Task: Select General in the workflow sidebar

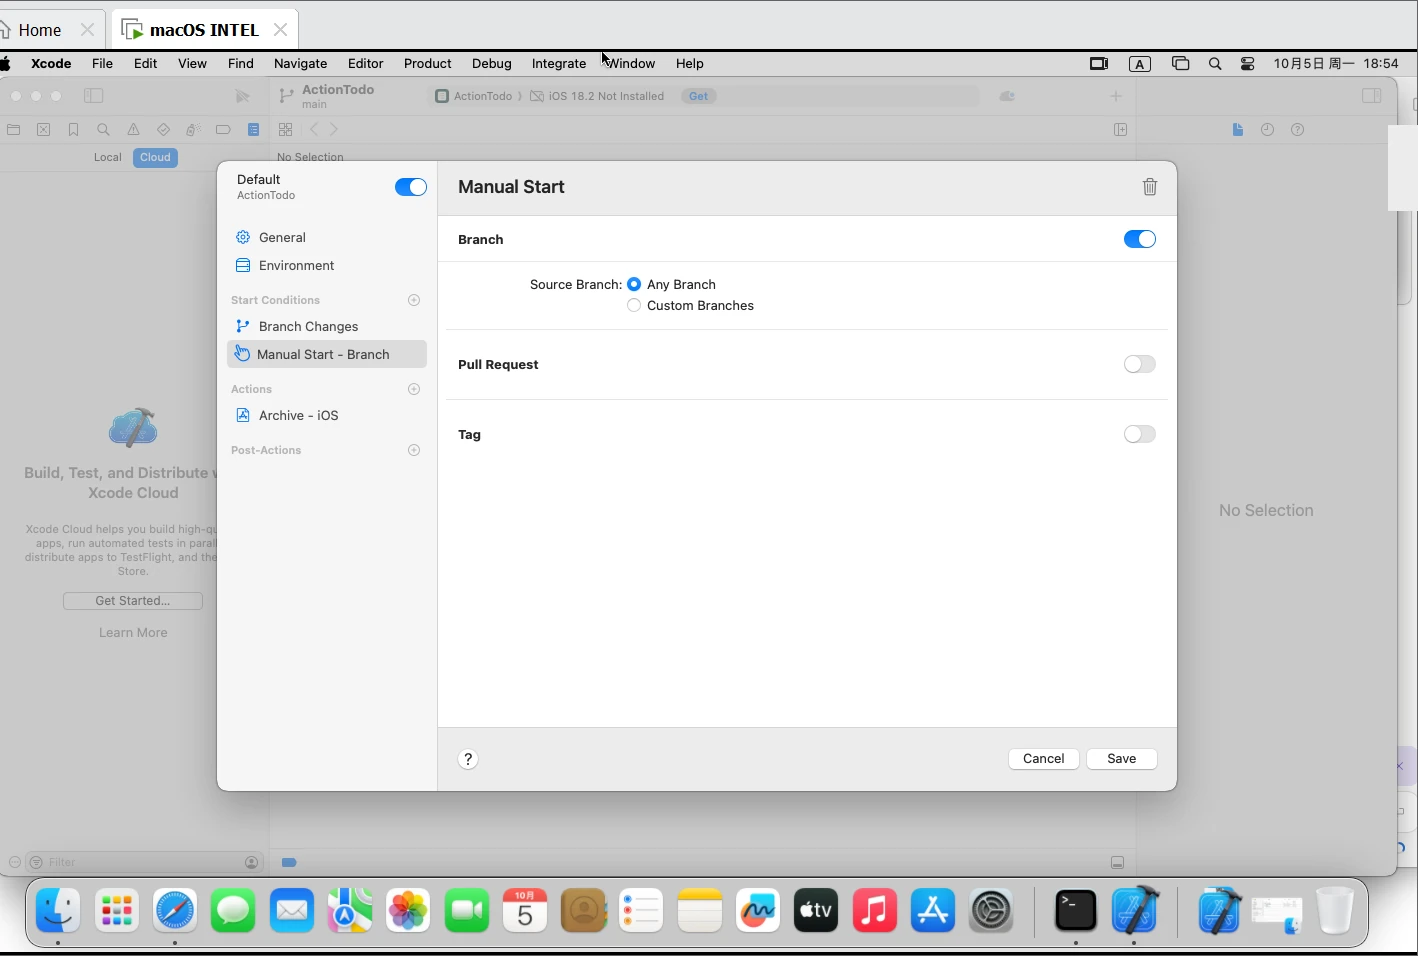Action: pos(327,237)
